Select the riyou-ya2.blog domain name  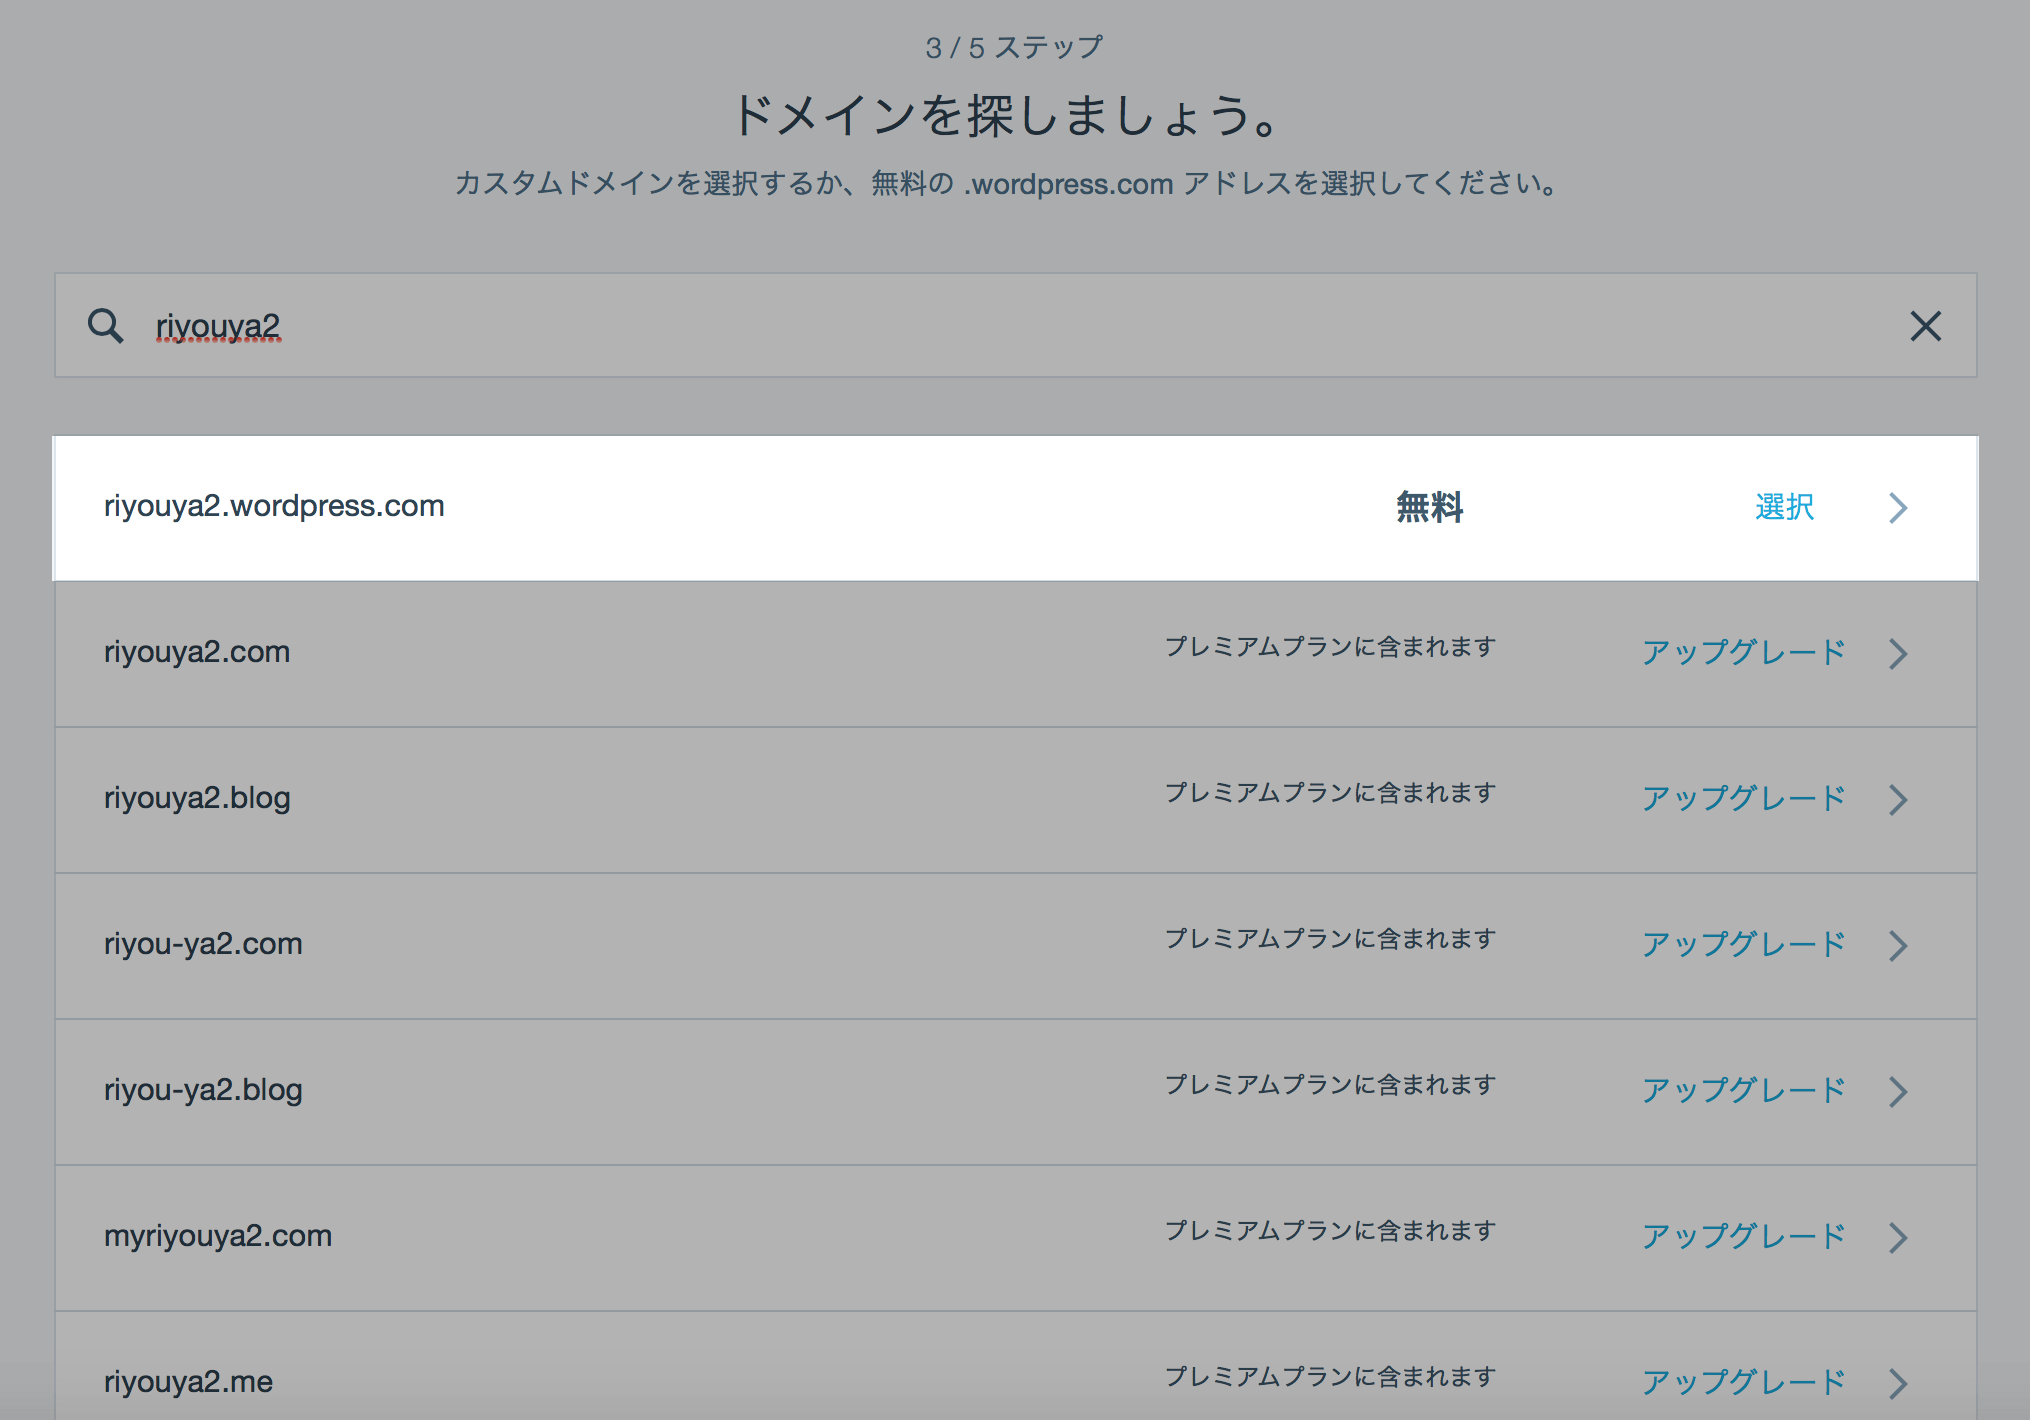pyautogui.click(x=203, y=1091)
